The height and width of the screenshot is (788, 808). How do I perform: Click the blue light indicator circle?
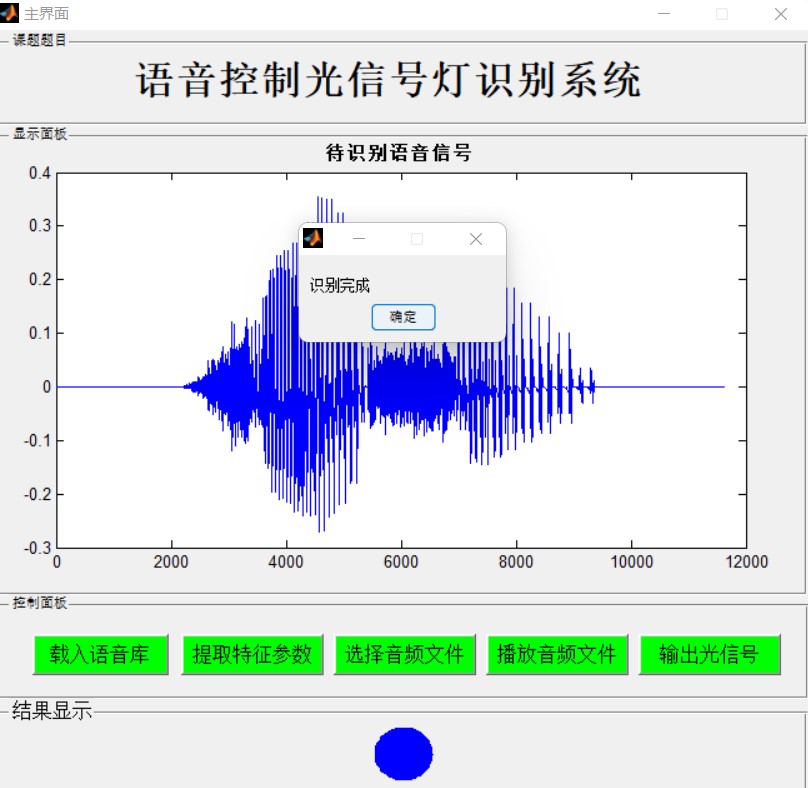pyautogui.click(x=403, y=753)
